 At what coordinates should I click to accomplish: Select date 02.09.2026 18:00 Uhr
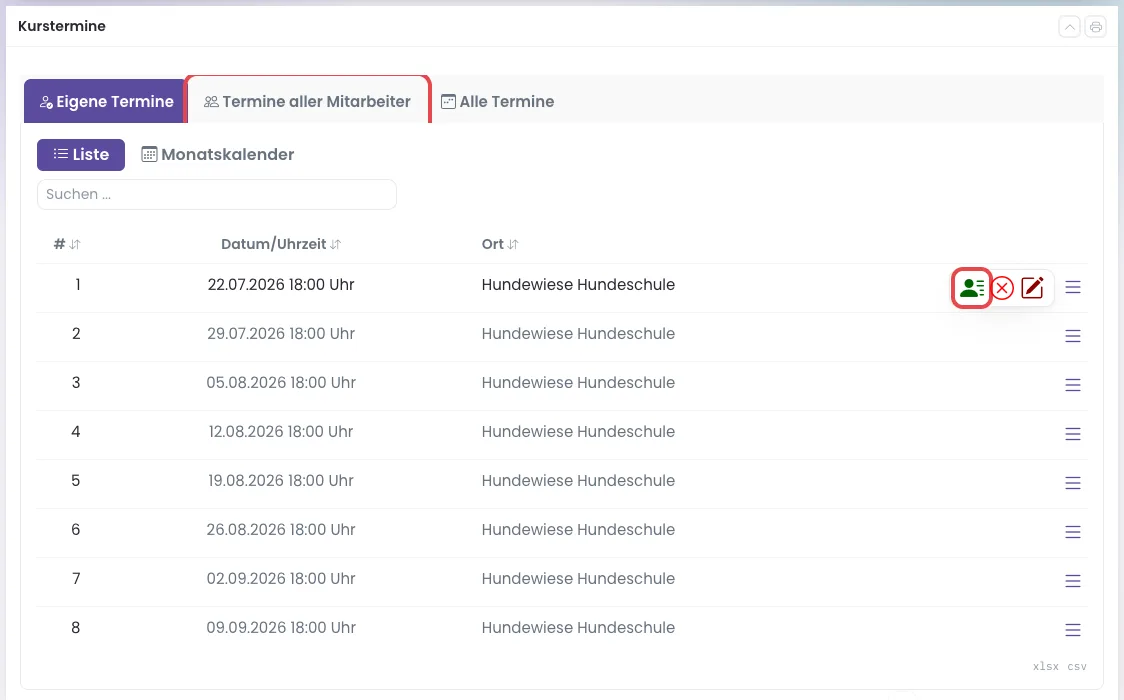click(x=281, y=579)
